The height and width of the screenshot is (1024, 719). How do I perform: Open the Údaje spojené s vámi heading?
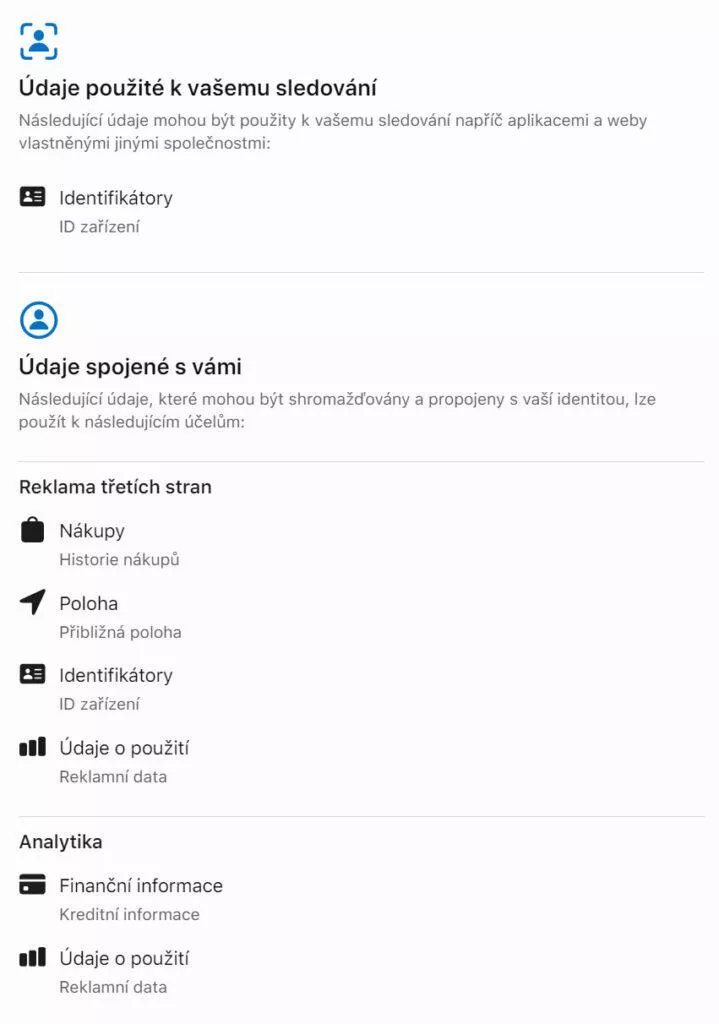(x=130, y=366)
